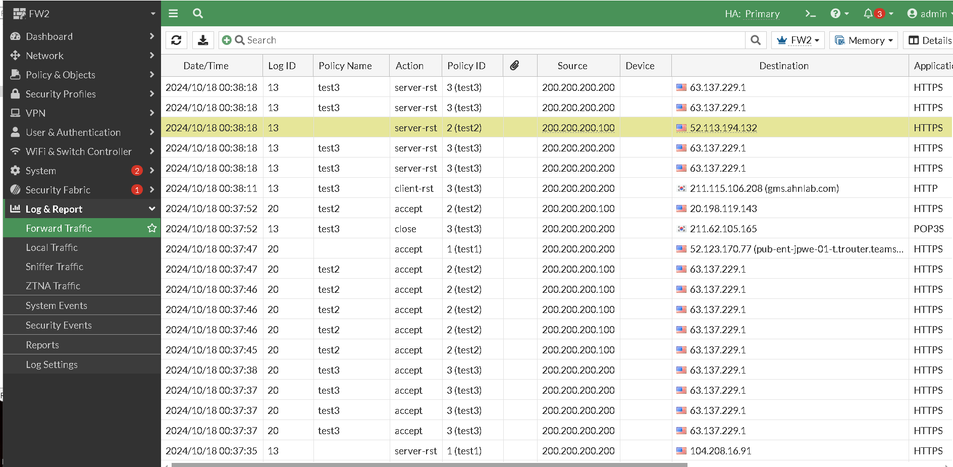Open the CLI console icon

click(810, 13)
